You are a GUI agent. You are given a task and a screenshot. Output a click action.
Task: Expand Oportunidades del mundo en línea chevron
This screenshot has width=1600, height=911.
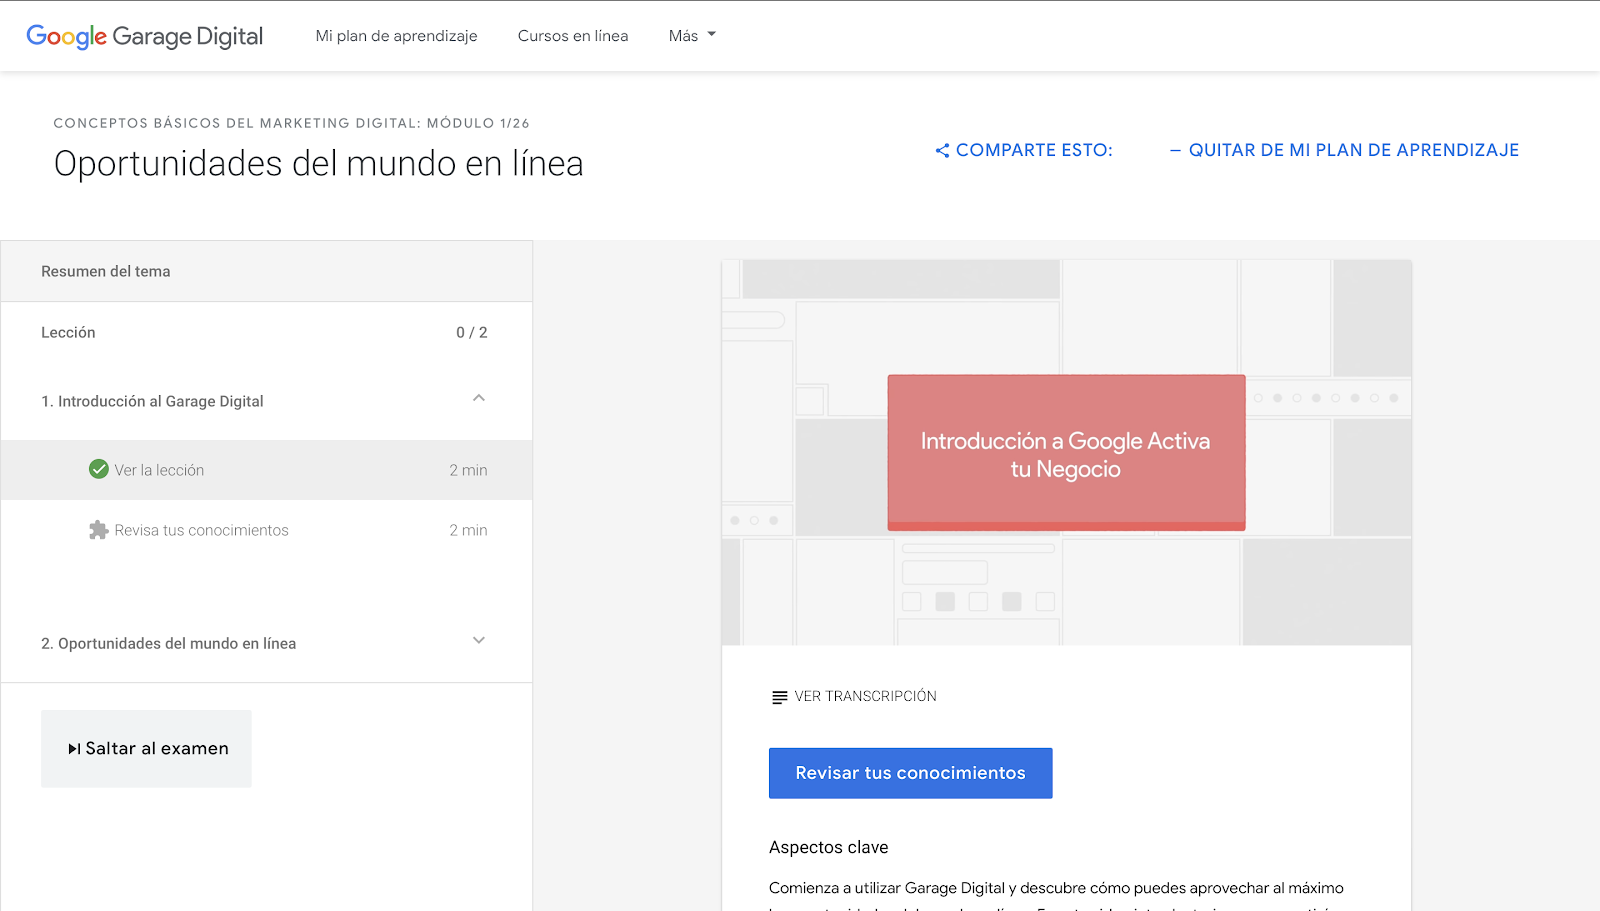point(479,640)
